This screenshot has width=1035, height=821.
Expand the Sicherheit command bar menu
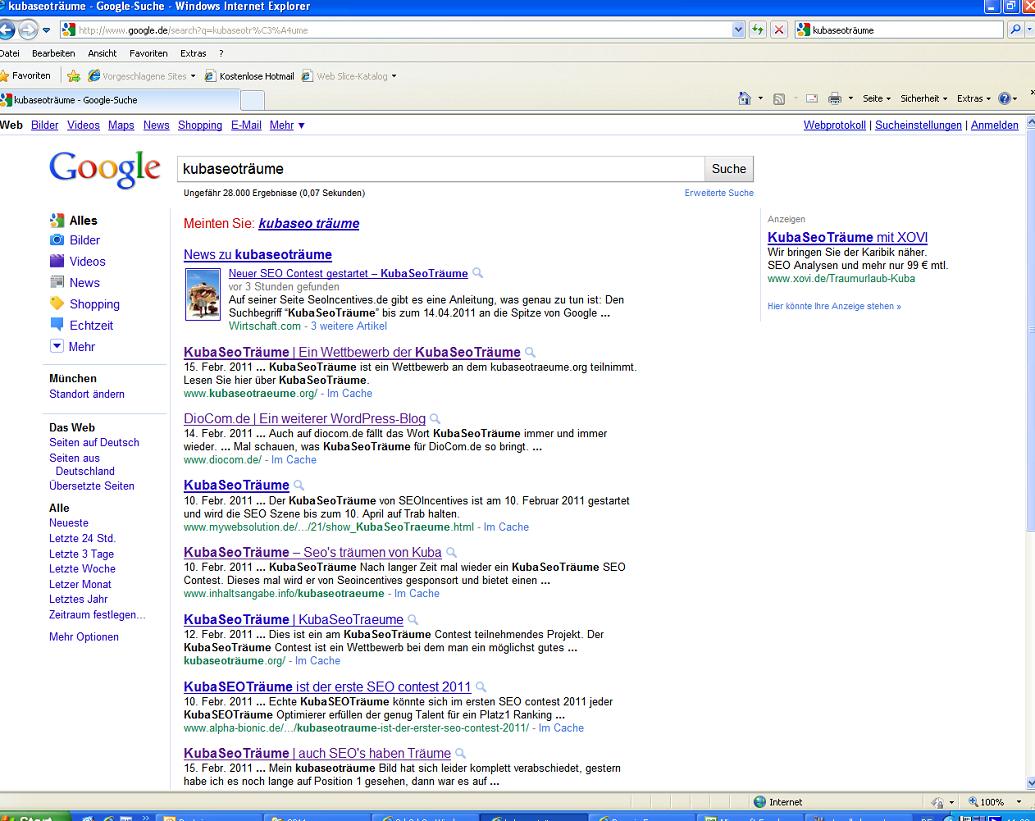click(x=923, y=98)
